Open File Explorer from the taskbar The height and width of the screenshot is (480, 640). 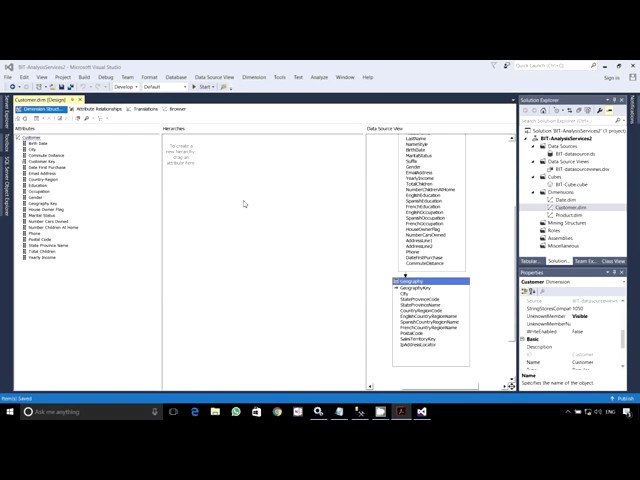215,412
